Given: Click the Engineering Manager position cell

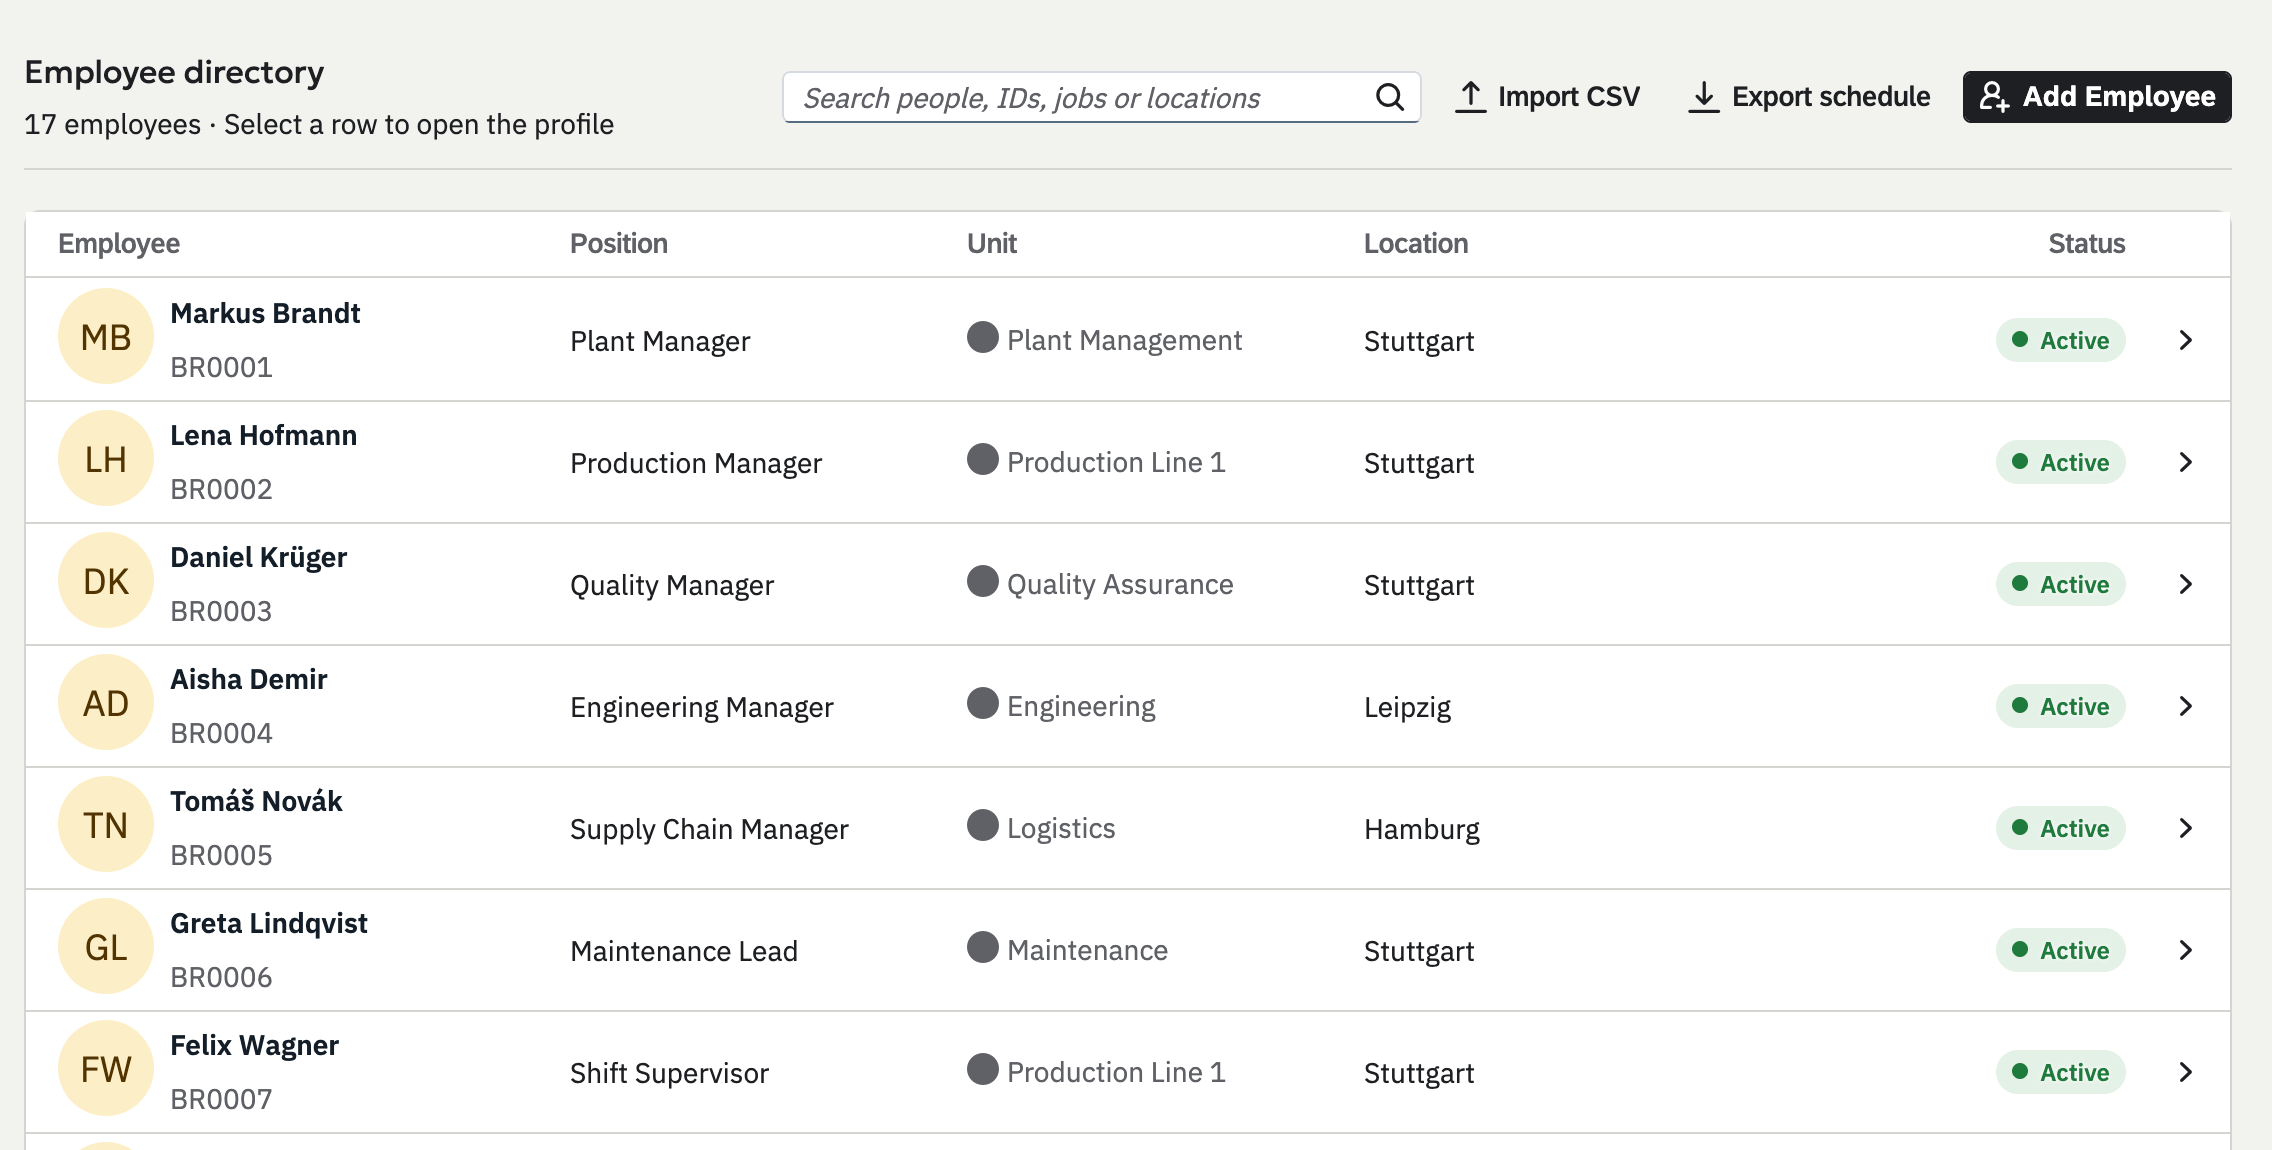Looking at the screenshot, I should [701, 707].
